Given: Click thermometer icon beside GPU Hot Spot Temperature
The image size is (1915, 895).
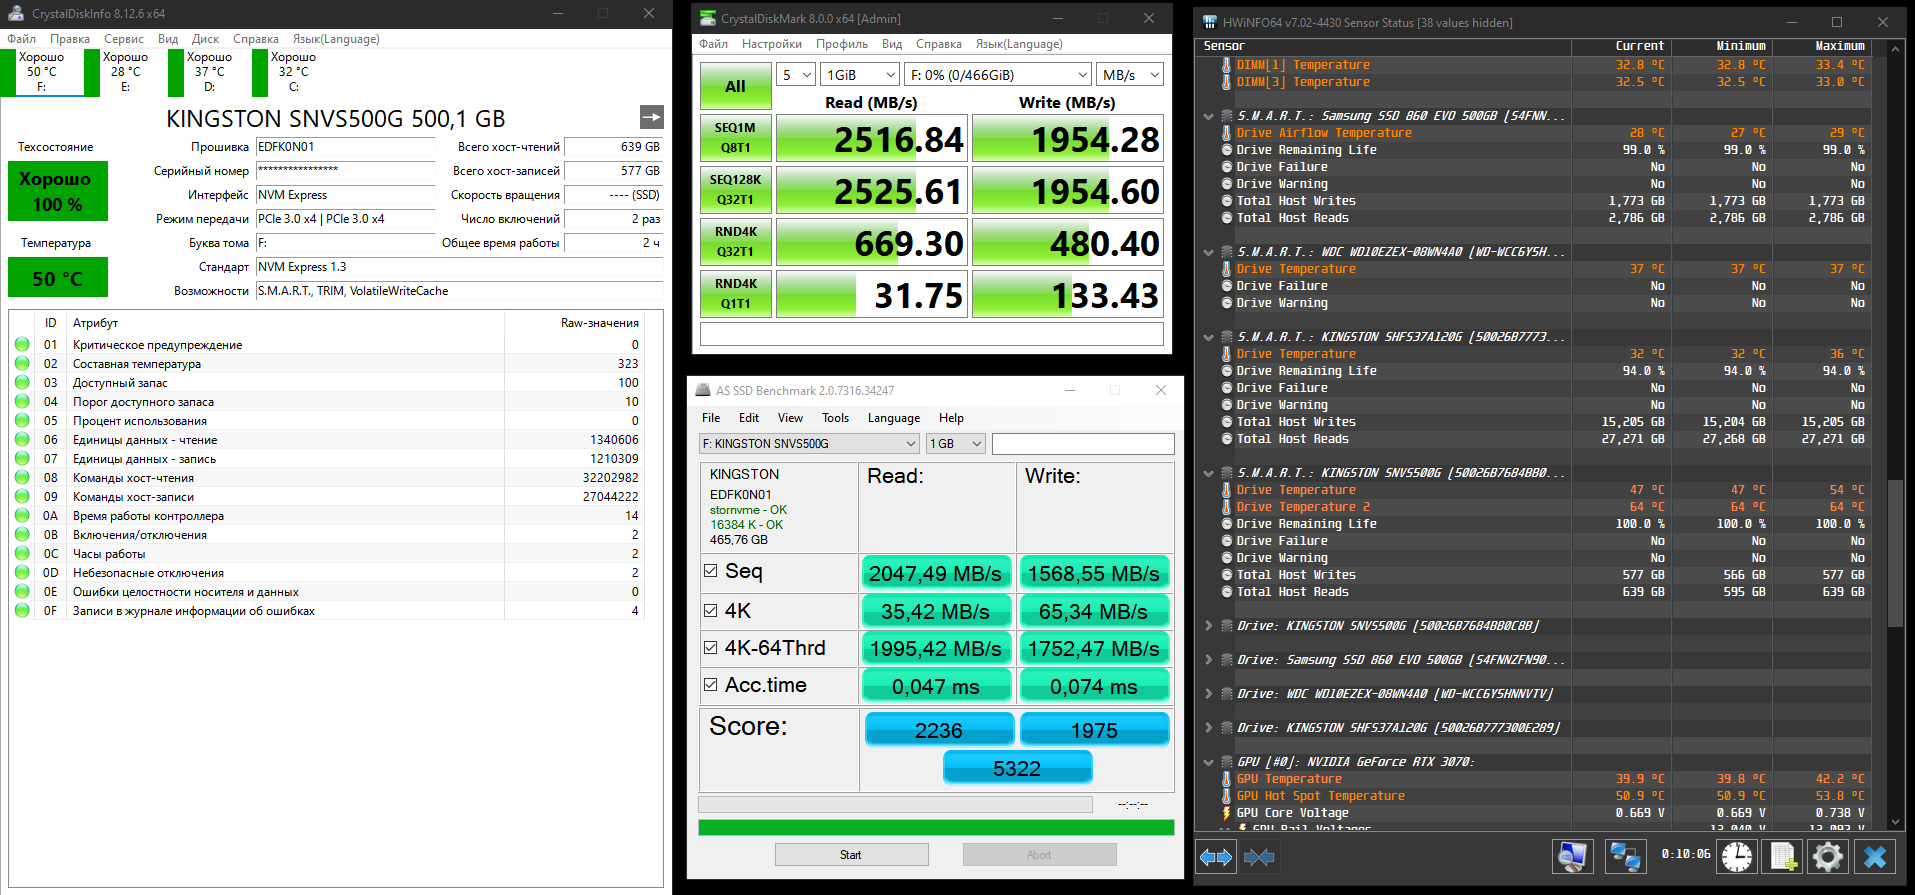Looking at the screenshot, I should (x=1226, y=796).
